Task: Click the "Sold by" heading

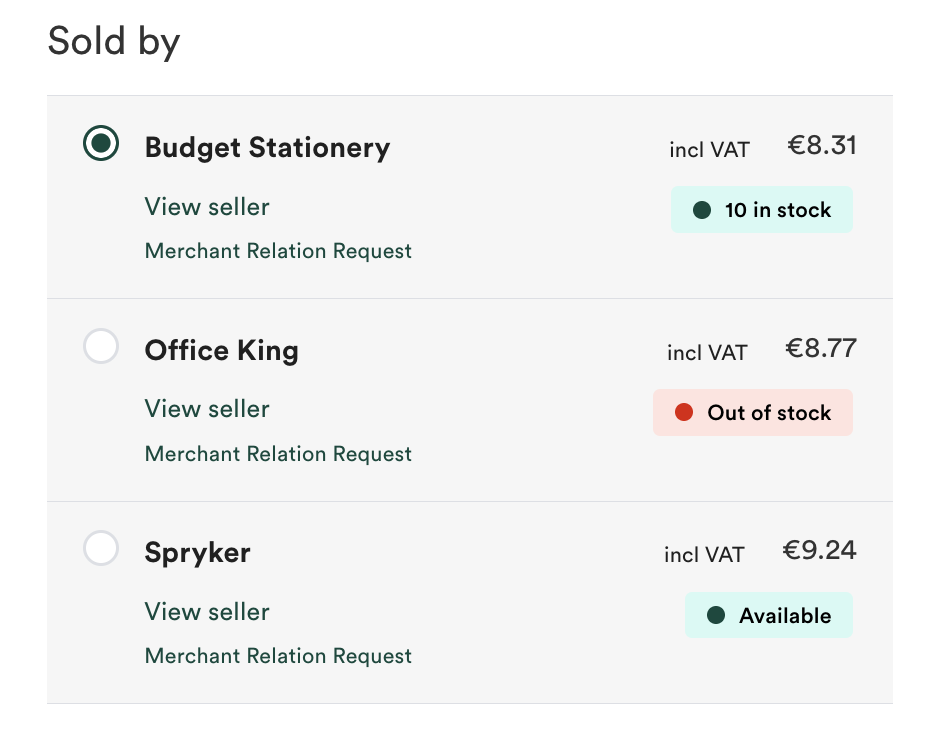Action: [x=113, y=41]
